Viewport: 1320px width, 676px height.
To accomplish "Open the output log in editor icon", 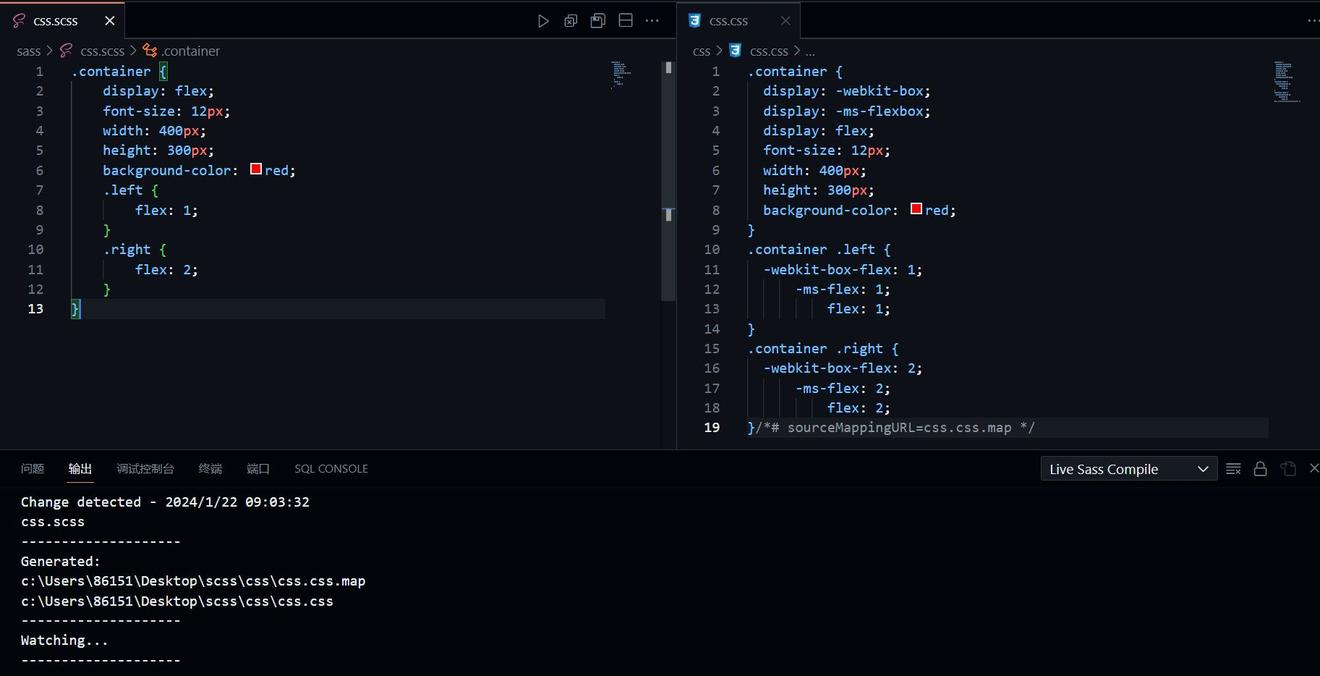I will [x=1288, y=469].
